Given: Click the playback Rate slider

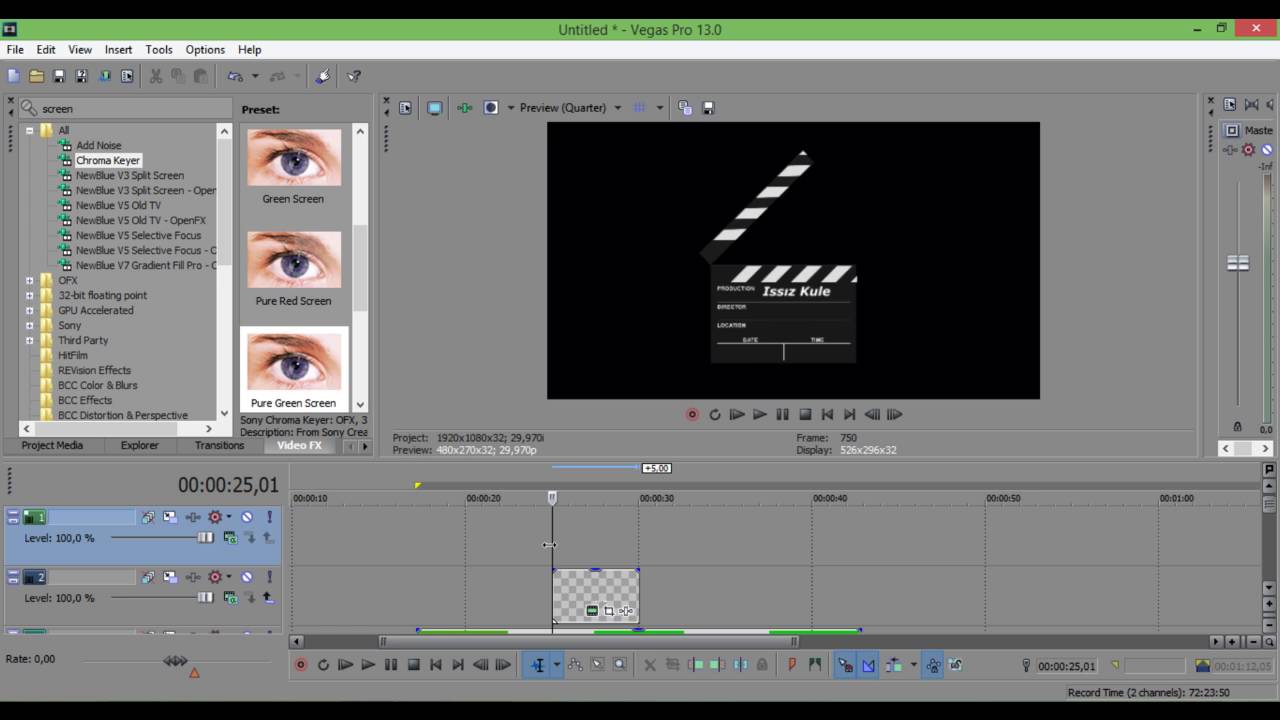Looking at the screenshot, I should click(x=175, y=661).
